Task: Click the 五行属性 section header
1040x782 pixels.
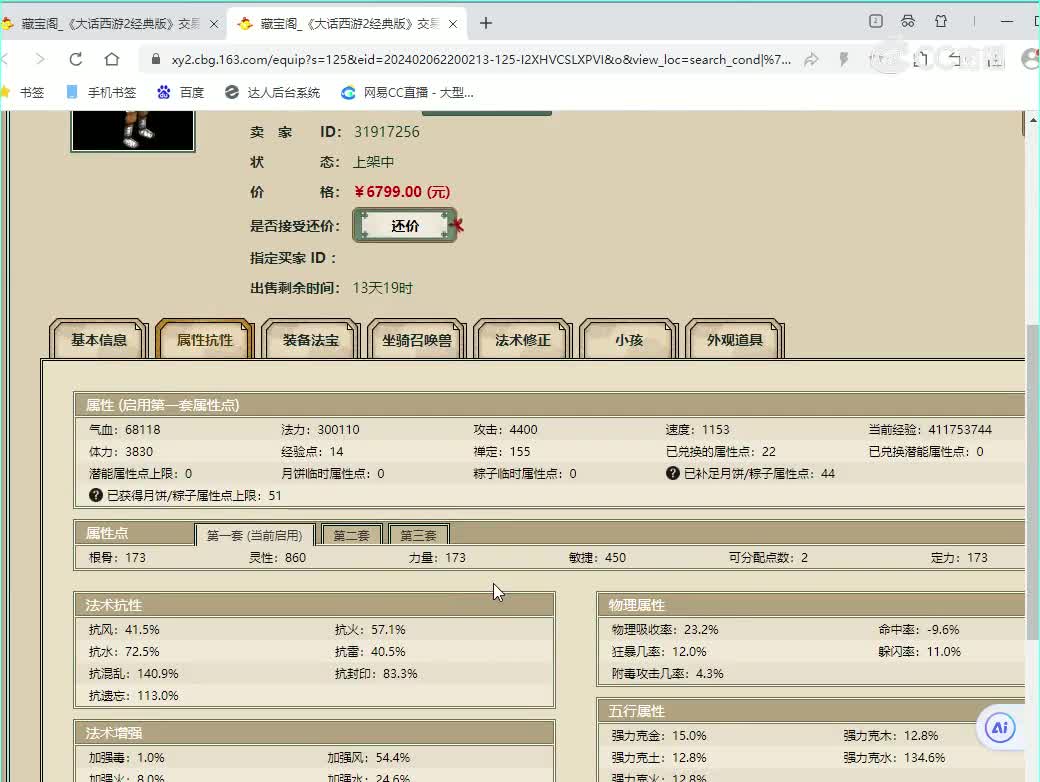Action: click(811, 711)
